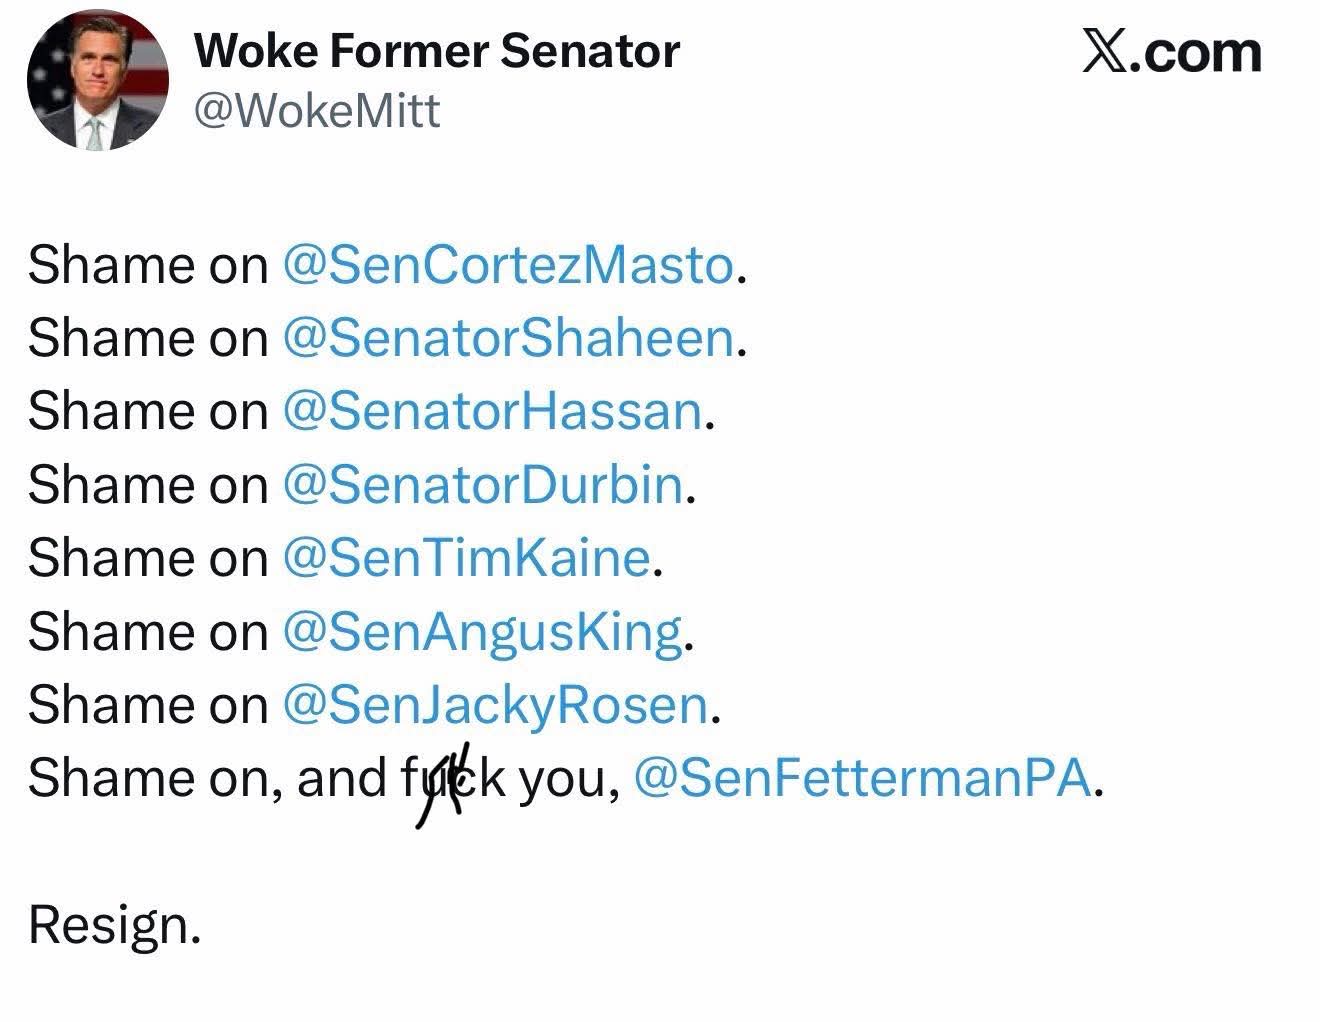
Task: Click "Shame on" before @SenatorHassan
Action: click(x=148, y=412)
